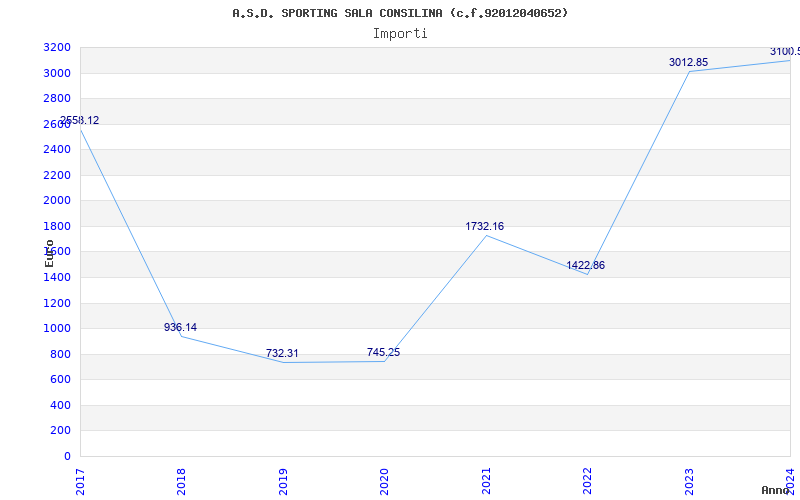Click the 3200 y-axis tick label
The image size is (800, 500).
point(57,48)
